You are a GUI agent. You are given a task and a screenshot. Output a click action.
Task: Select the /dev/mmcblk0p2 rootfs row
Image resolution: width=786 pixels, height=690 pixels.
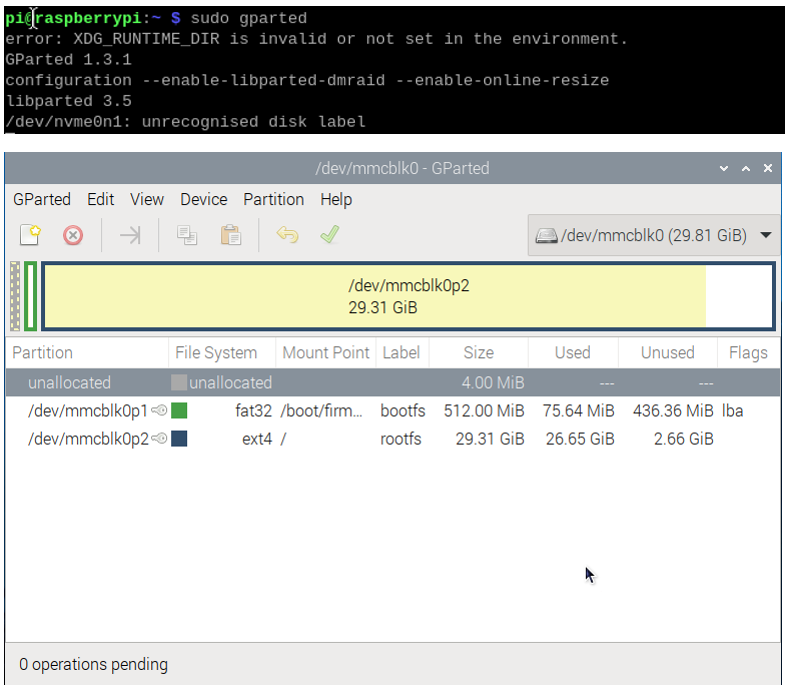[x=393, y=439]
